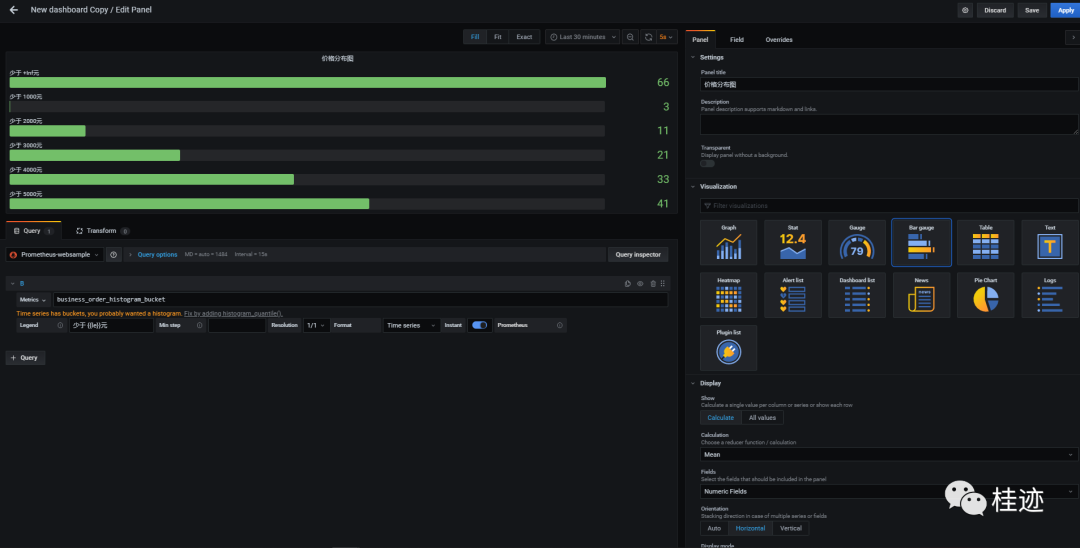Open the Query inspector
Viewport: 1080px width, 548px height.
tap(638, 255)
